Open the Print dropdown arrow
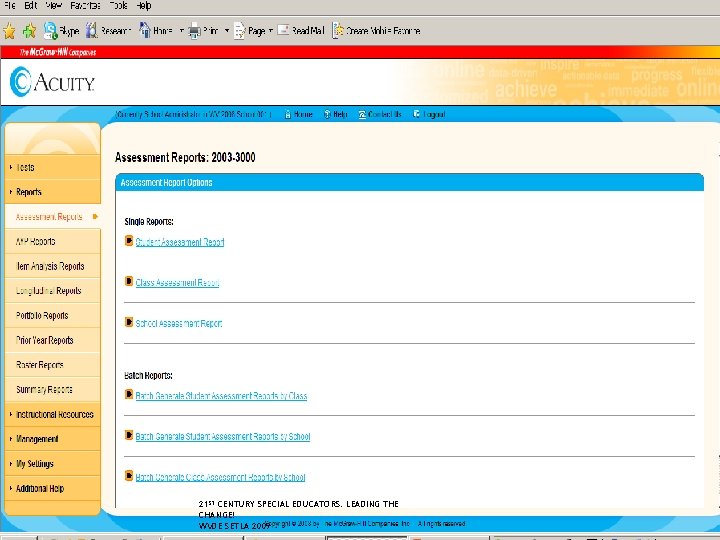This screenshot has height=540, width=720. [x=227, y=31]
